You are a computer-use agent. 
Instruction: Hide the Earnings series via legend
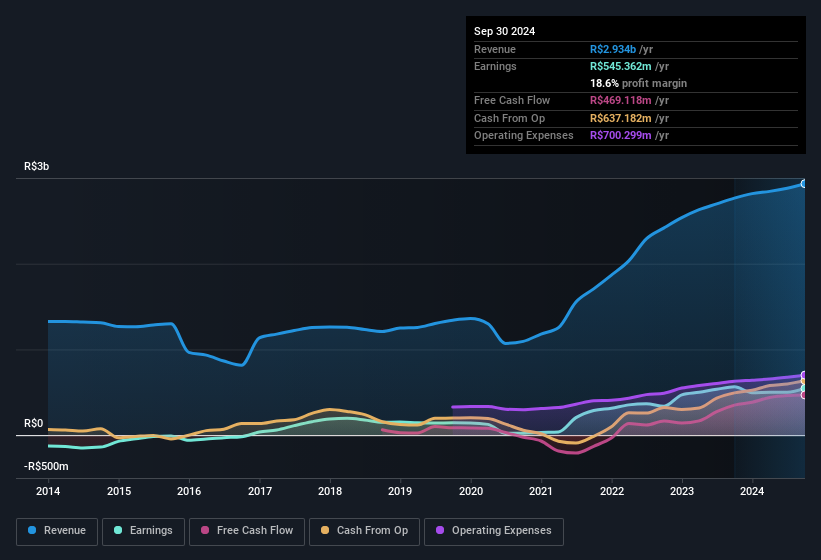tap(142, 530)
